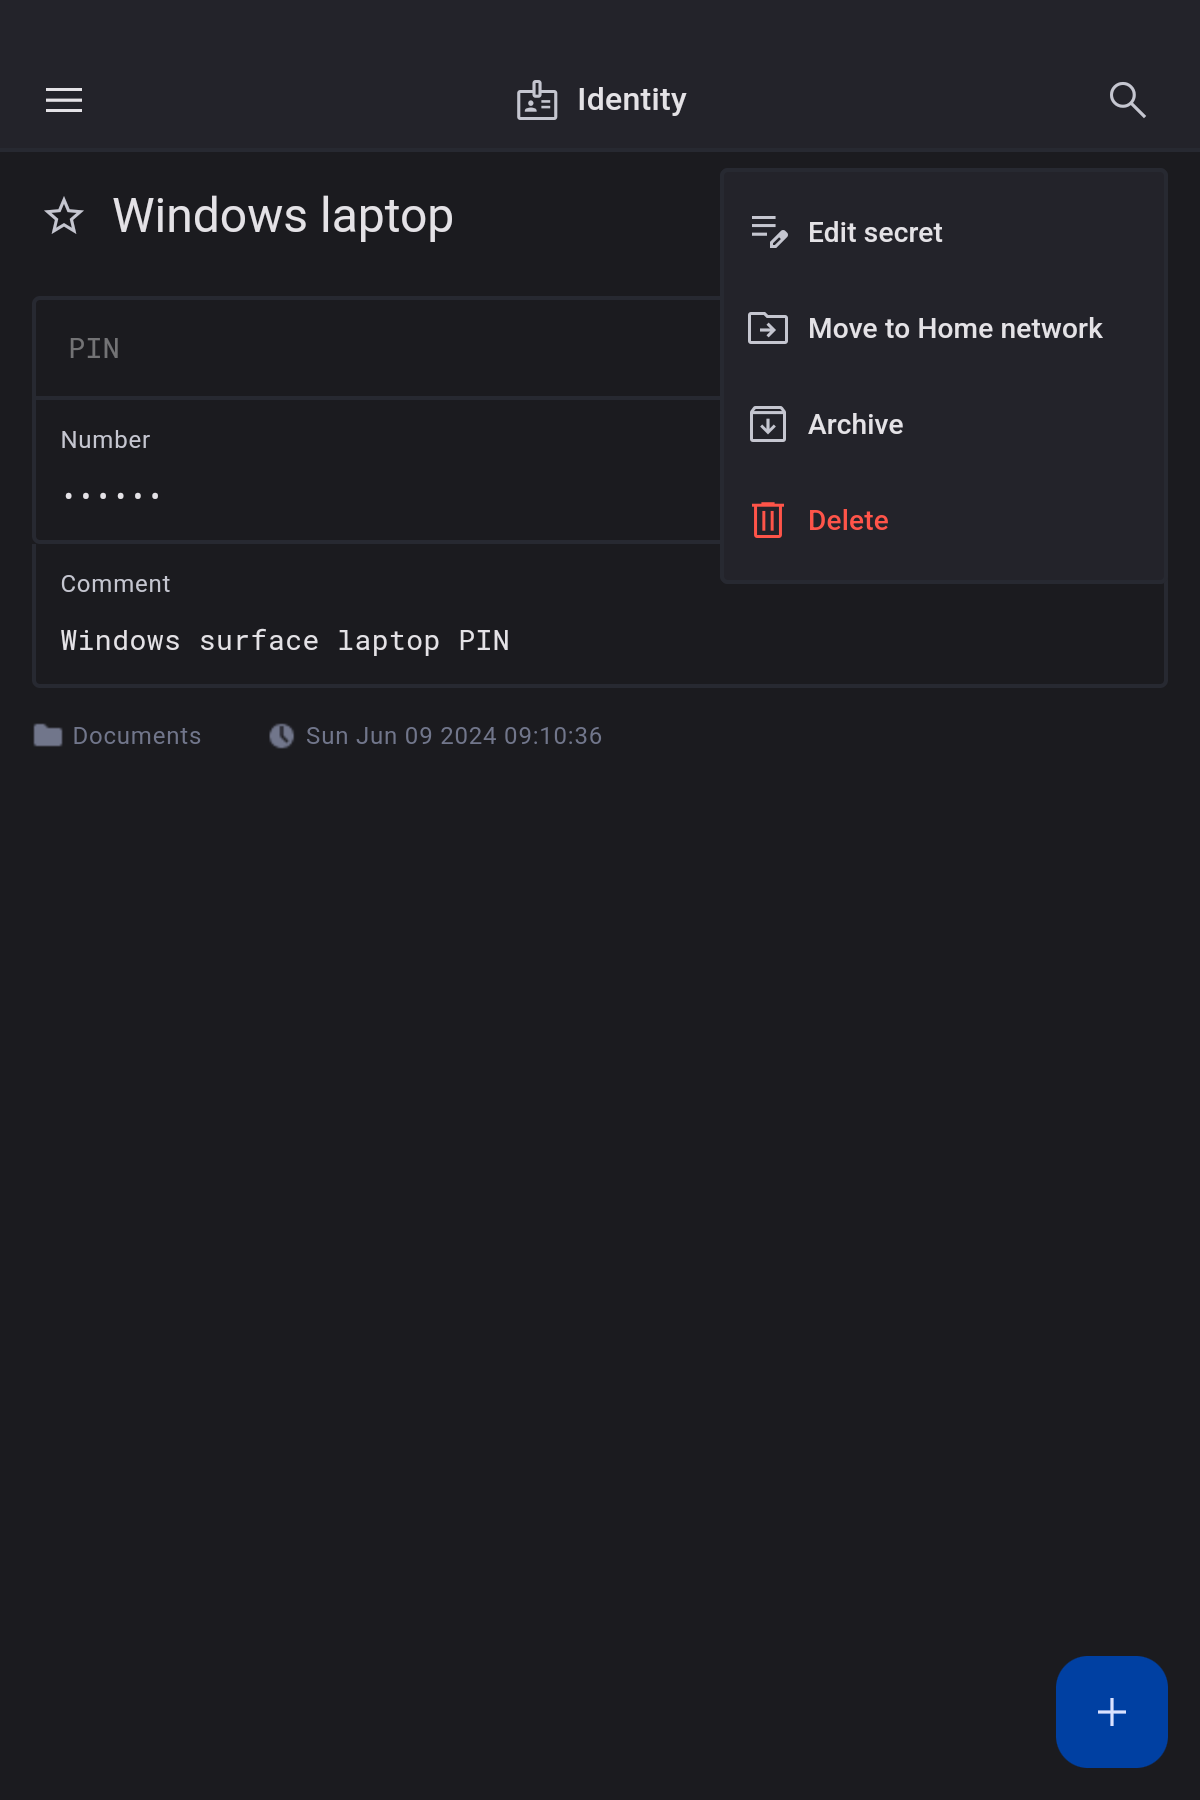Reveal the hidden Number PIN dots
The height and width of the screenshot is (1800, 1200).
[x=111, y=495]
